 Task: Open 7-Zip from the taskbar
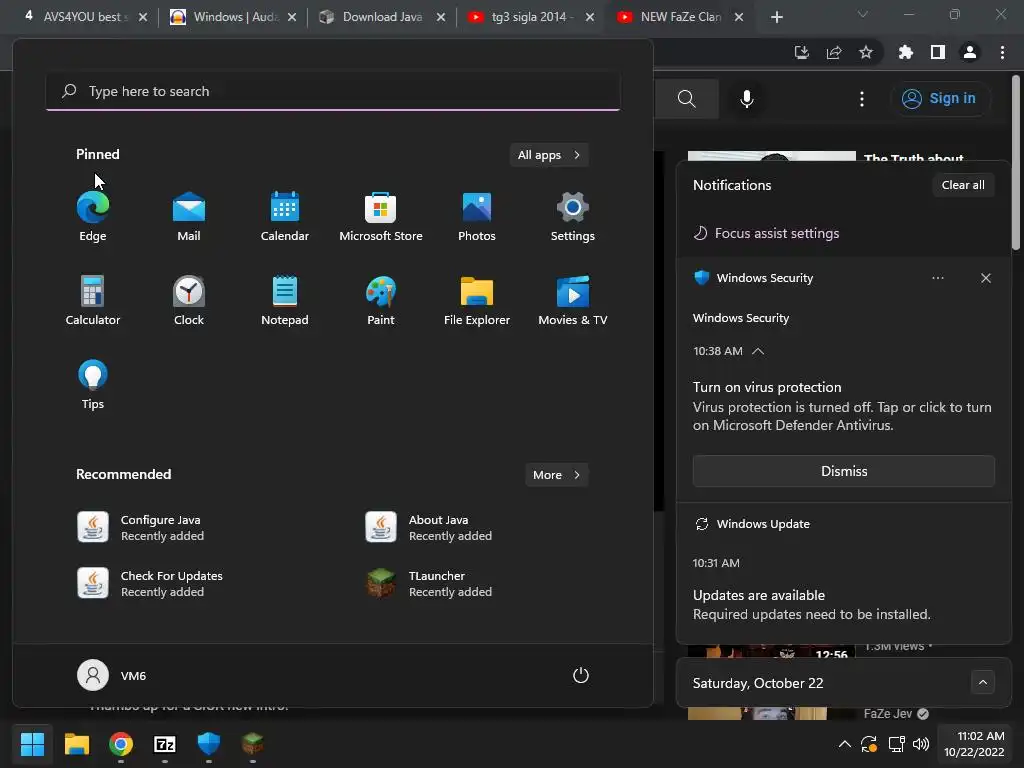[x=165, y=743]
